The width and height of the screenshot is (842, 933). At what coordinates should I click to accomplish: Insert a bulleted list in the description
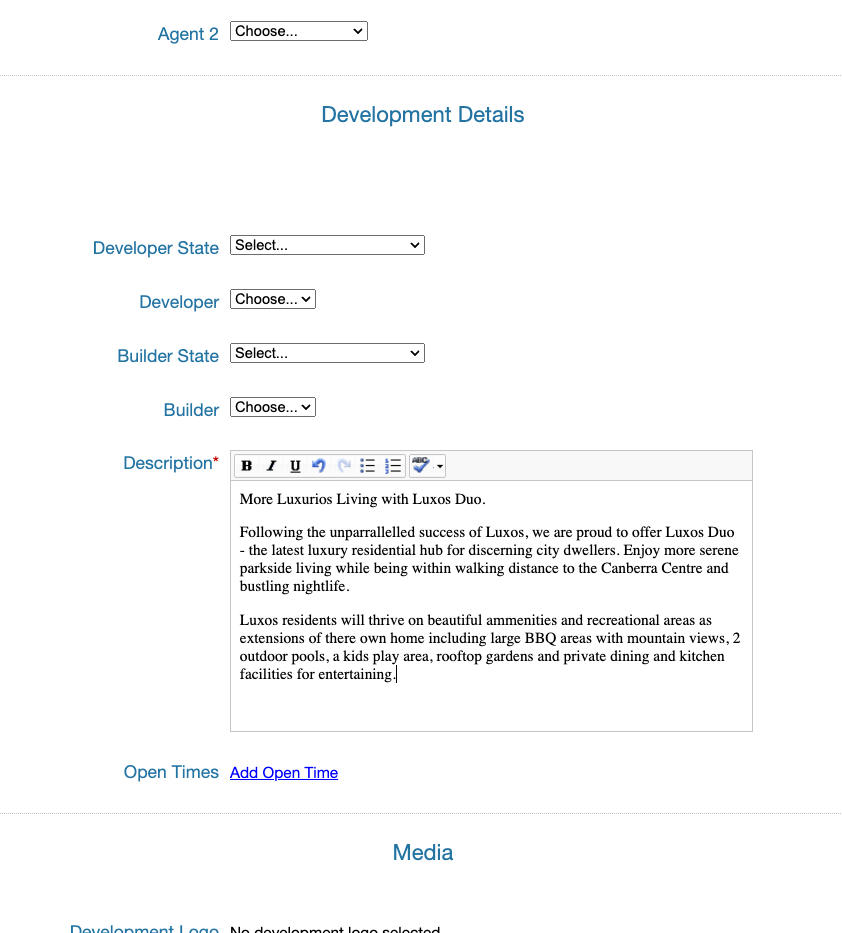pyautogui.click(x=367, y=465)
